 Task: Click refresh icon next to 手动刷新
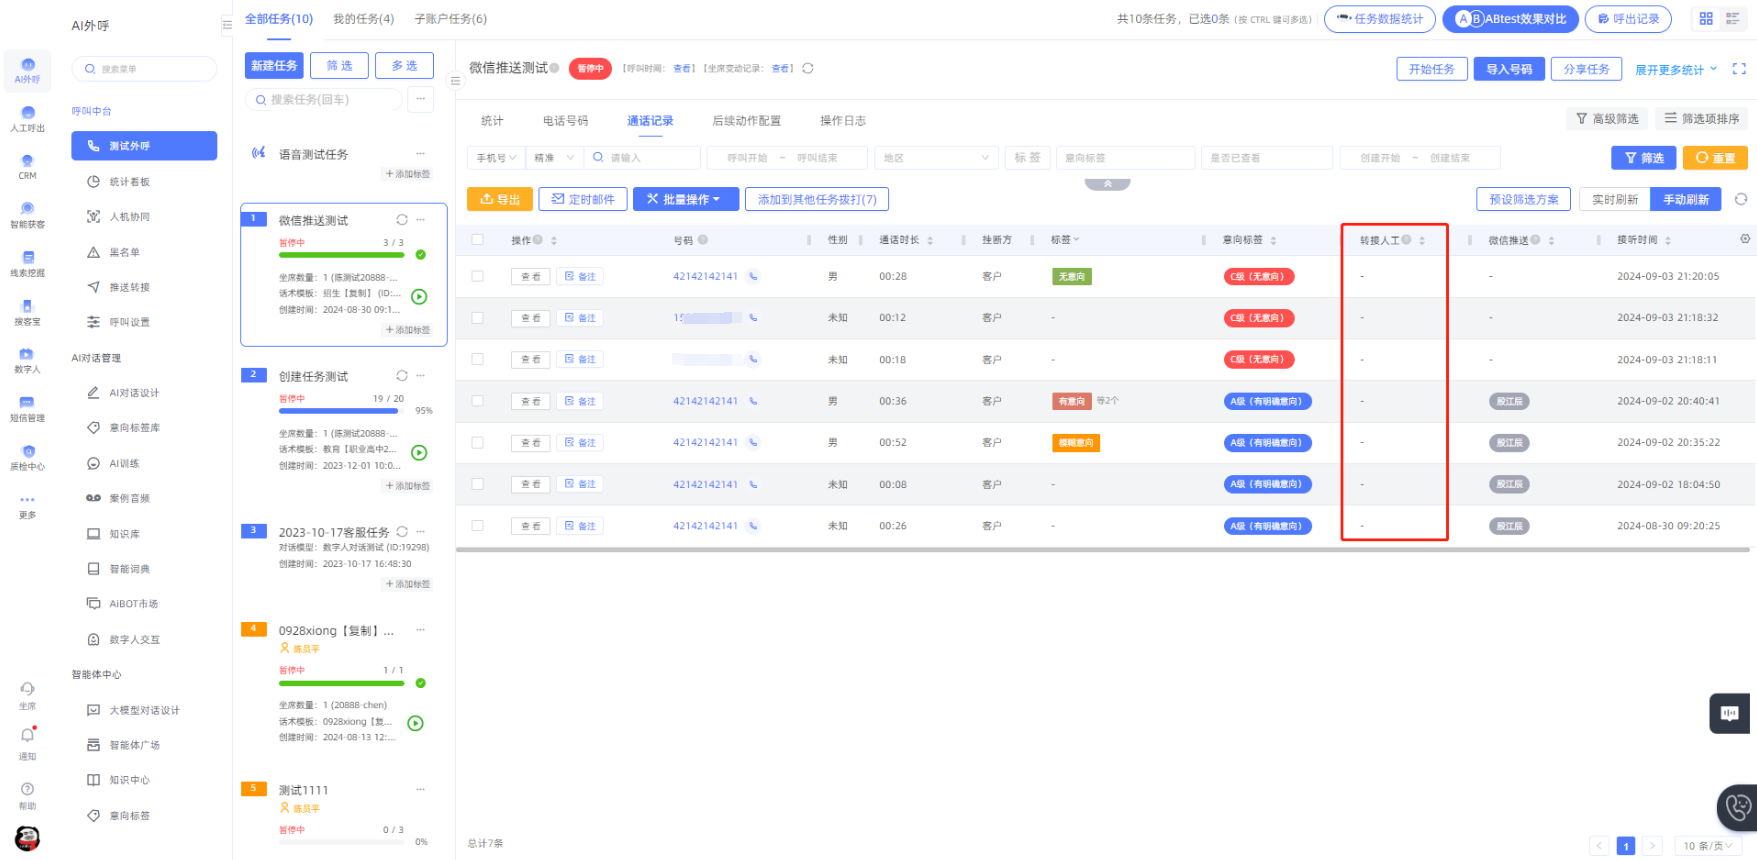pos(1740,199)
